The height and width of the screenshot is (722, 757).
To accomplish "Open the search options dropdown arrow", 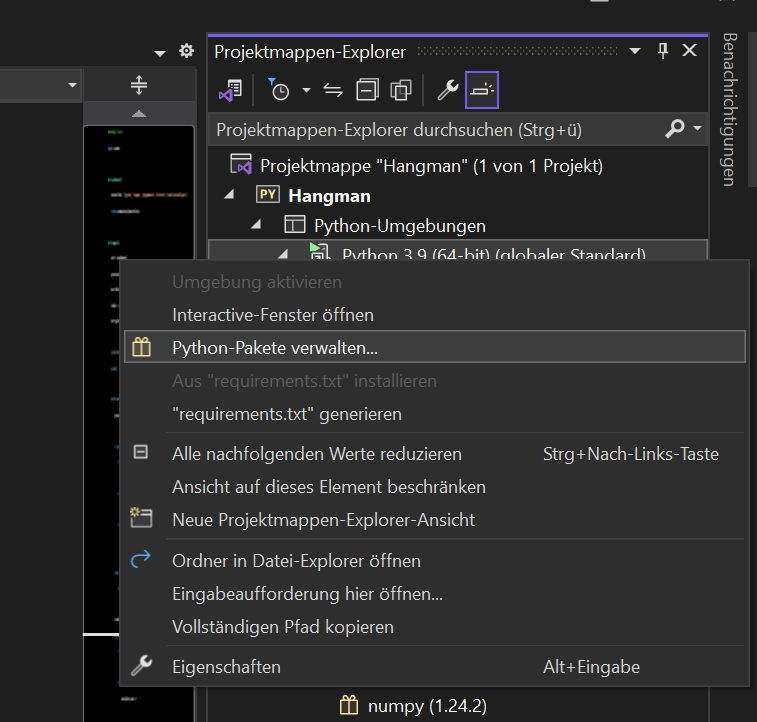I will [697, 129].
